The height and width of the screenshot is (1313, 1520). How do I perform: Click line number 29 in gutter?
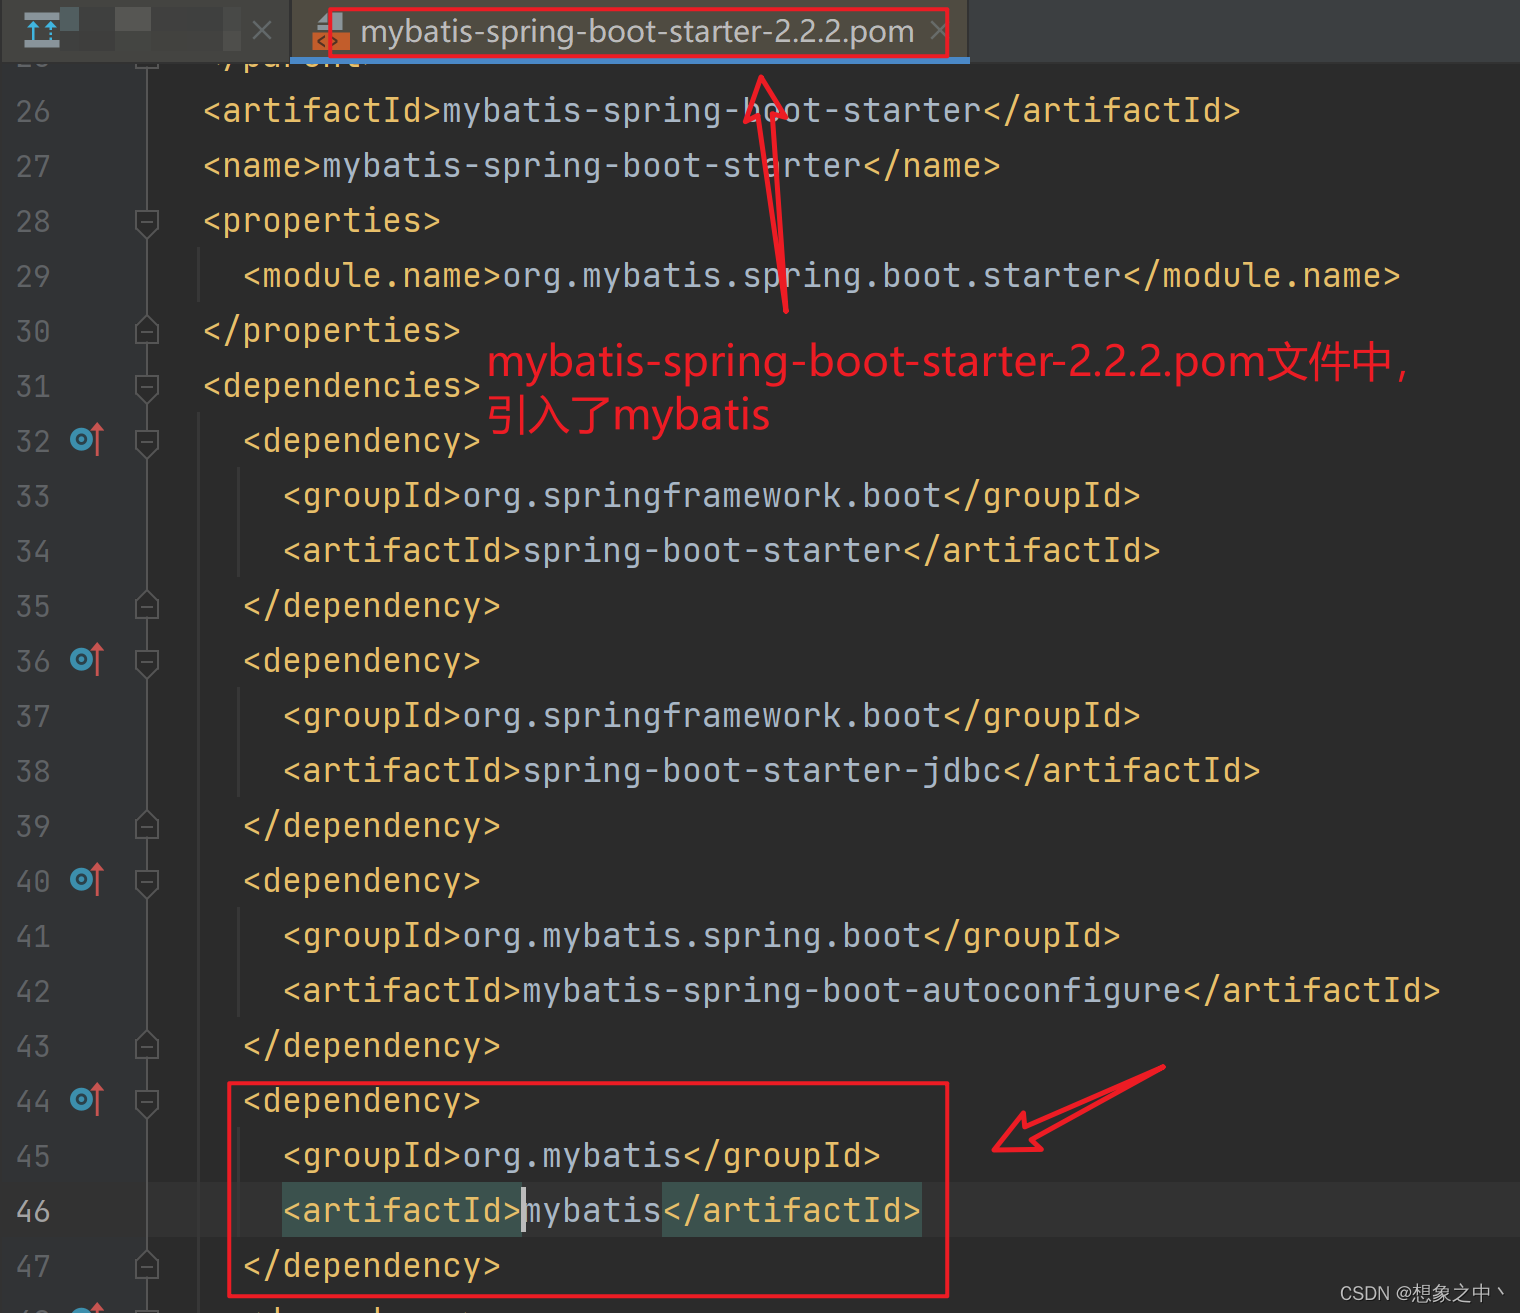tap(33, 276)
